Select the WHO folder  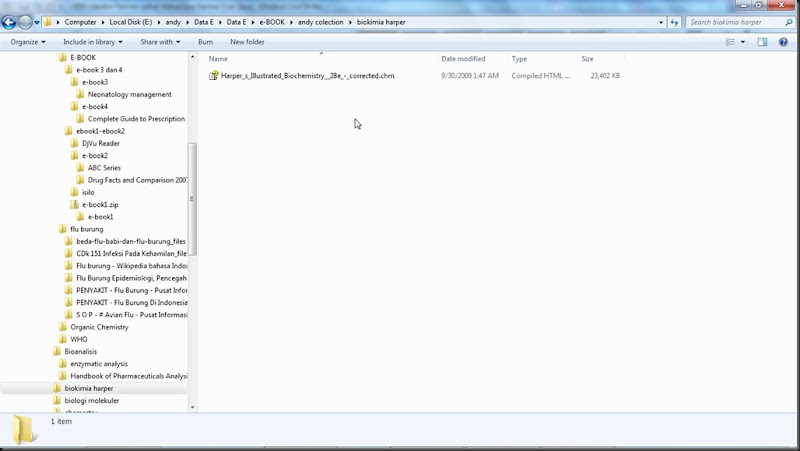click(79, 339)
